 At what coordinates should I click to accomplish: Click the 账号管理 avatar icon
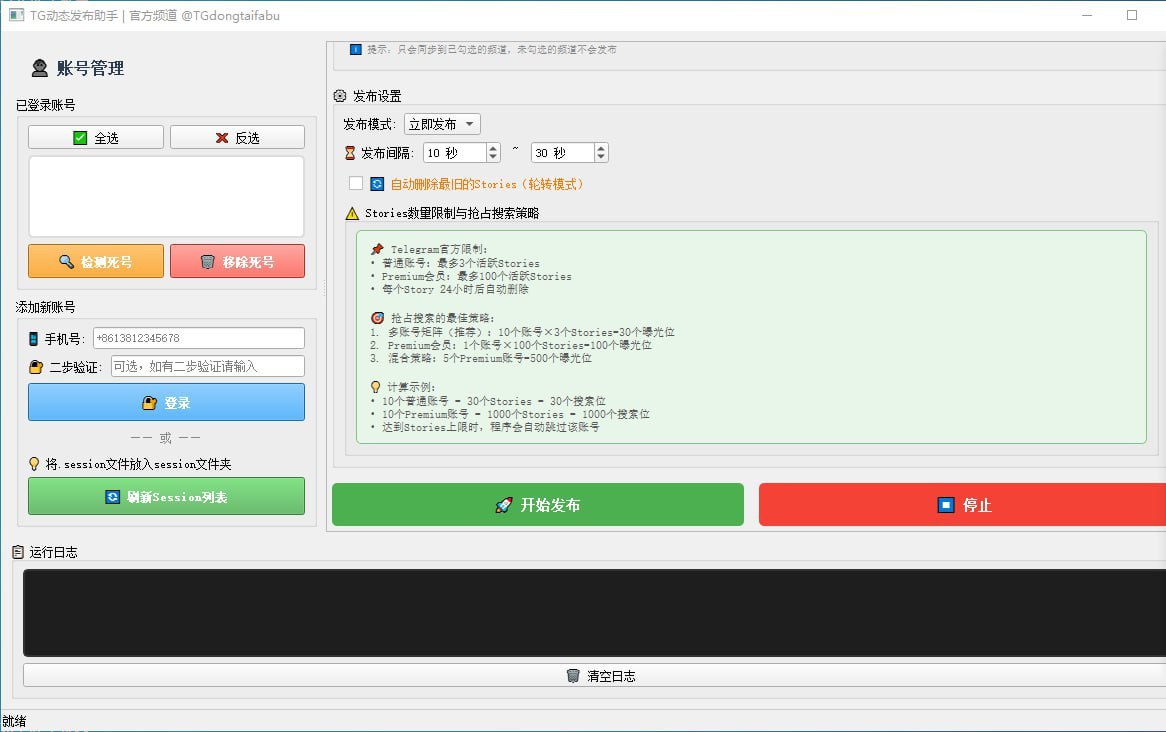[40, 69]
